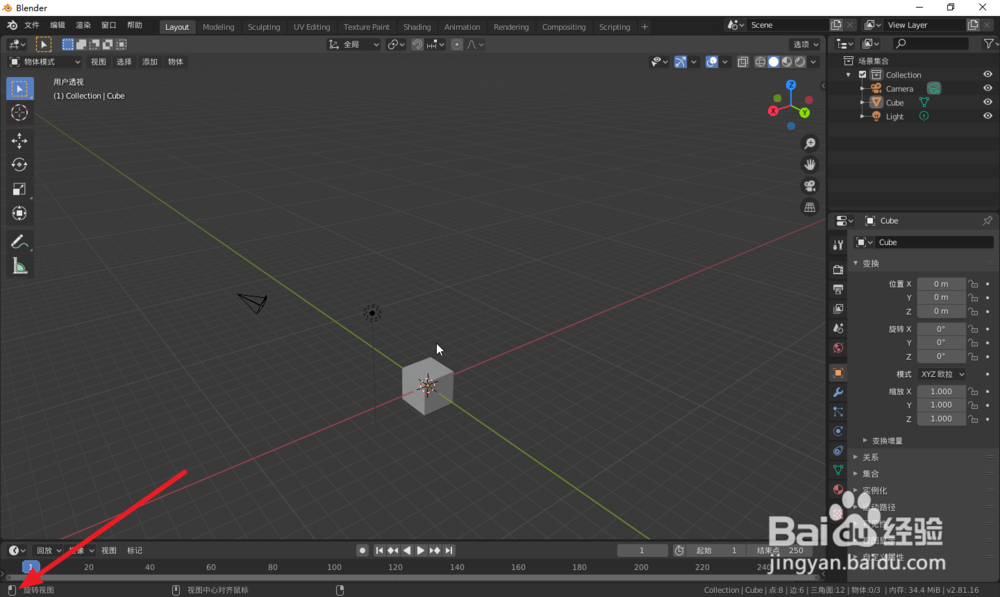Open the Object properties tab icon
The width and height of the screenshot is (1000, 597).
point(838,372)
